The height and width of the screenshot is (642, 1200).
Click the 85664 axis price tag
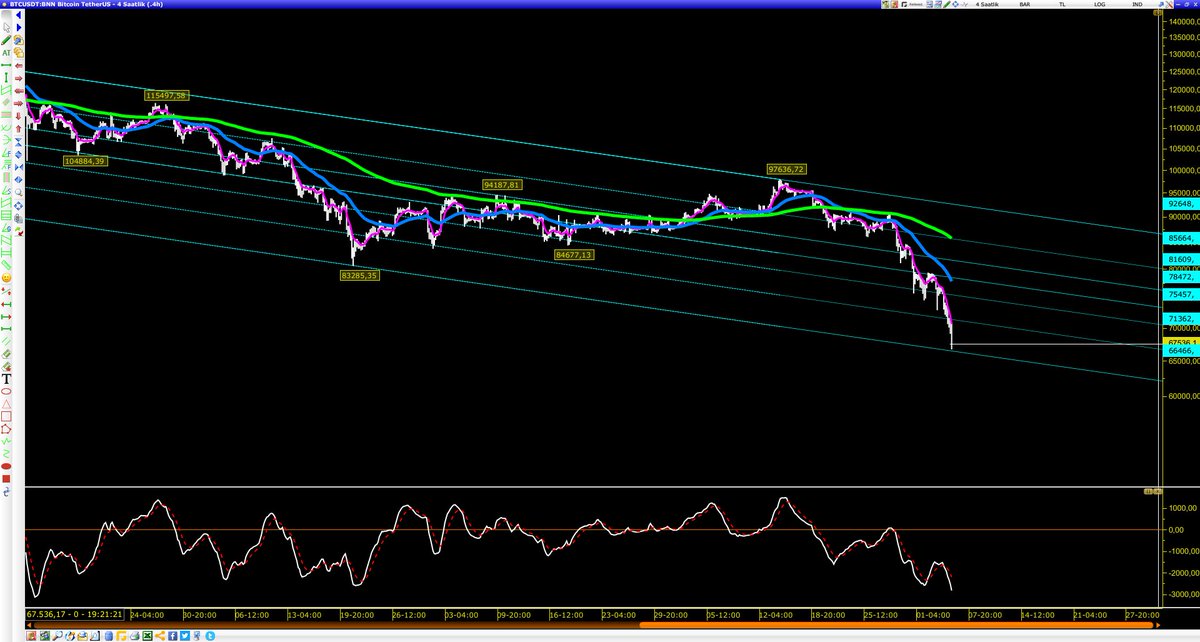(x=1181, y=239)
